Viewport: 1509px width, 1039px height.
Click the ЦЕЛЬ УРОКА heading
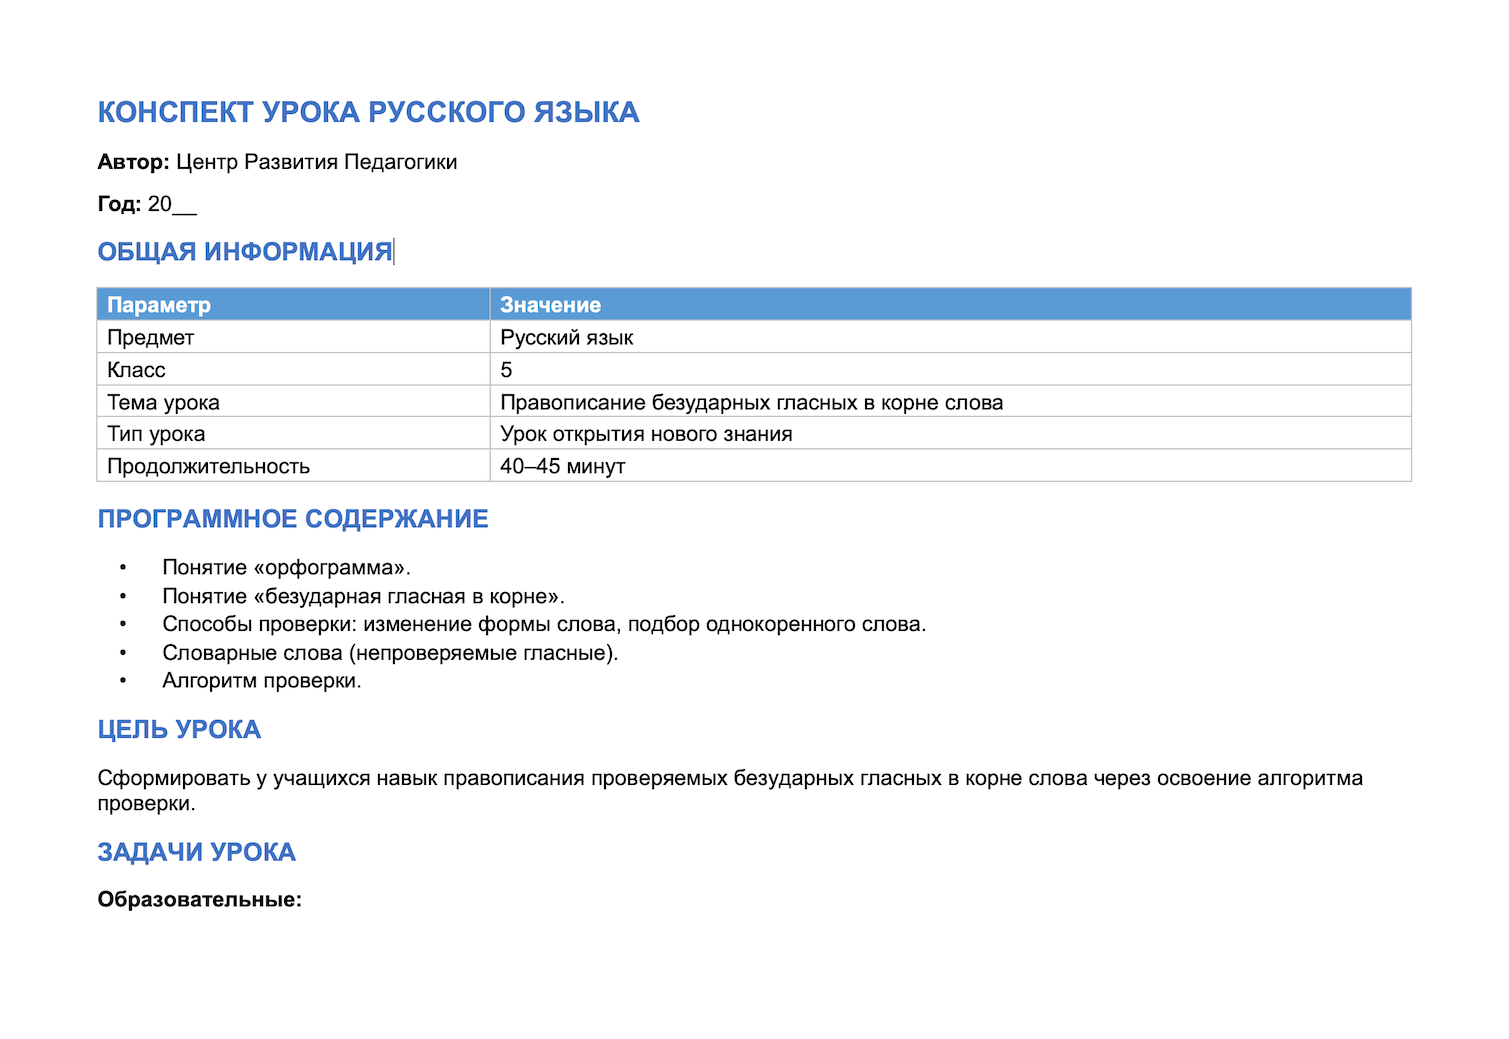coord(179,730)
